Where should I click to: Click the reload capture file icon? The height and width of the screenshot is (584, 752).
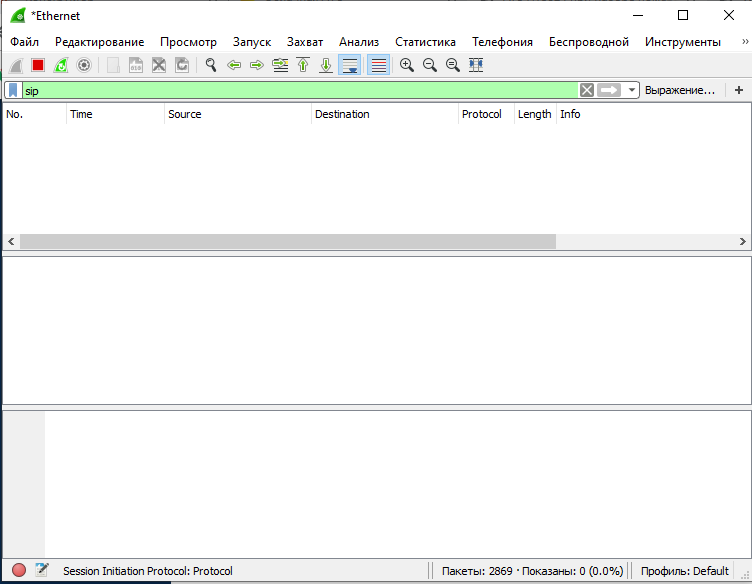tap(182, 65)
